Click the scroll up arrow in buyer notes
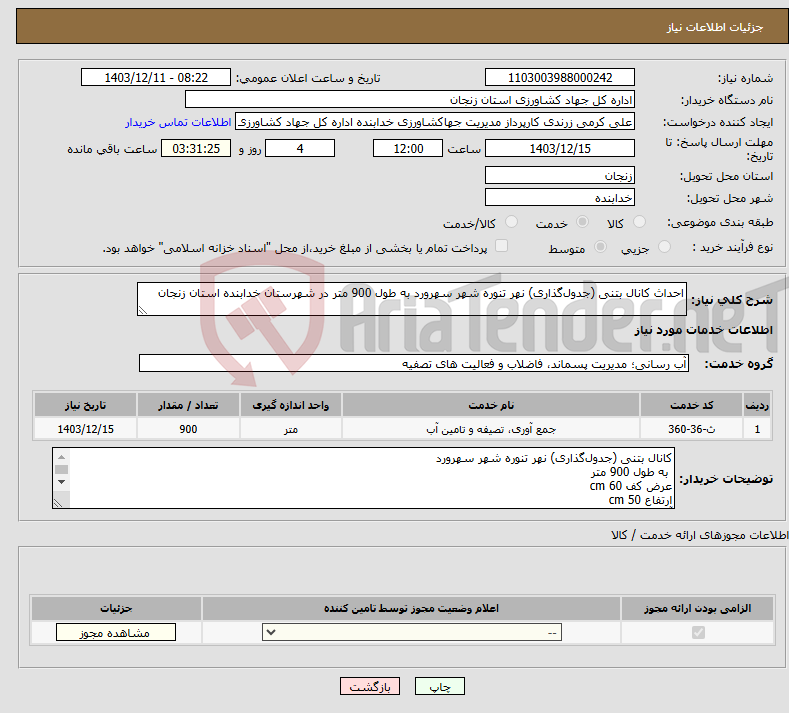Screen dimensions: 789x713 click(61, 457)
